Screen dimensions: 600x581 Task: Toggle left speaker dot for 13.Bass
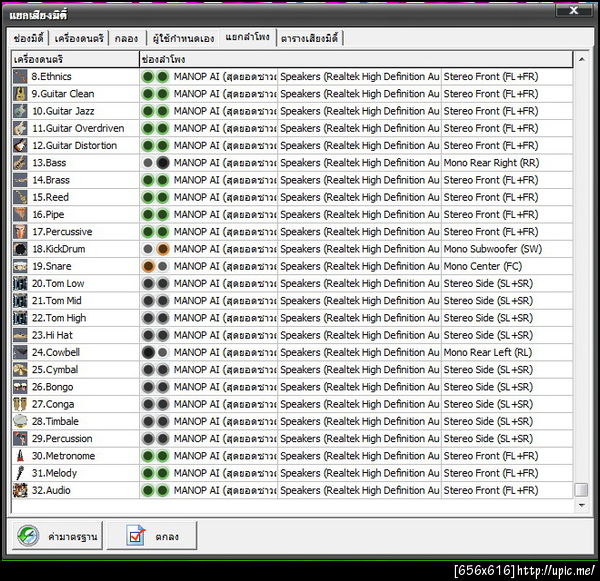(148, 163)
